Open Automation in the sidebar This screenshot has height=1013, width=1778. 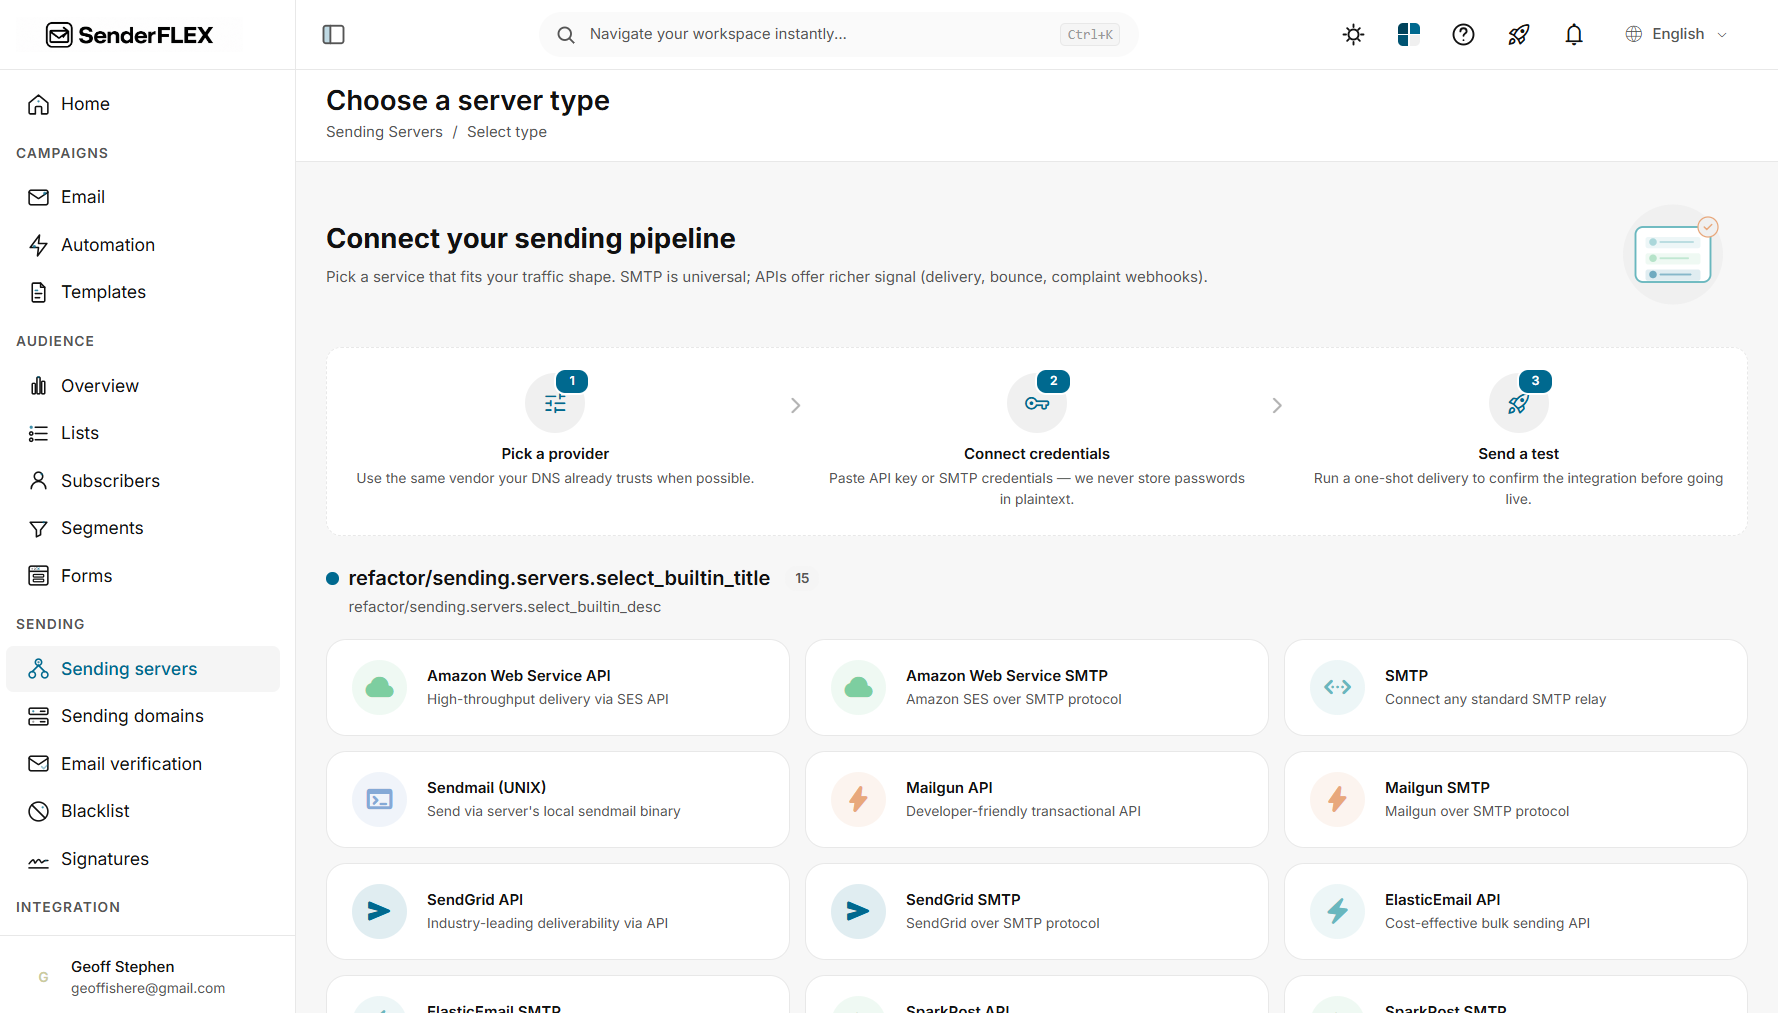pos(143,245)
